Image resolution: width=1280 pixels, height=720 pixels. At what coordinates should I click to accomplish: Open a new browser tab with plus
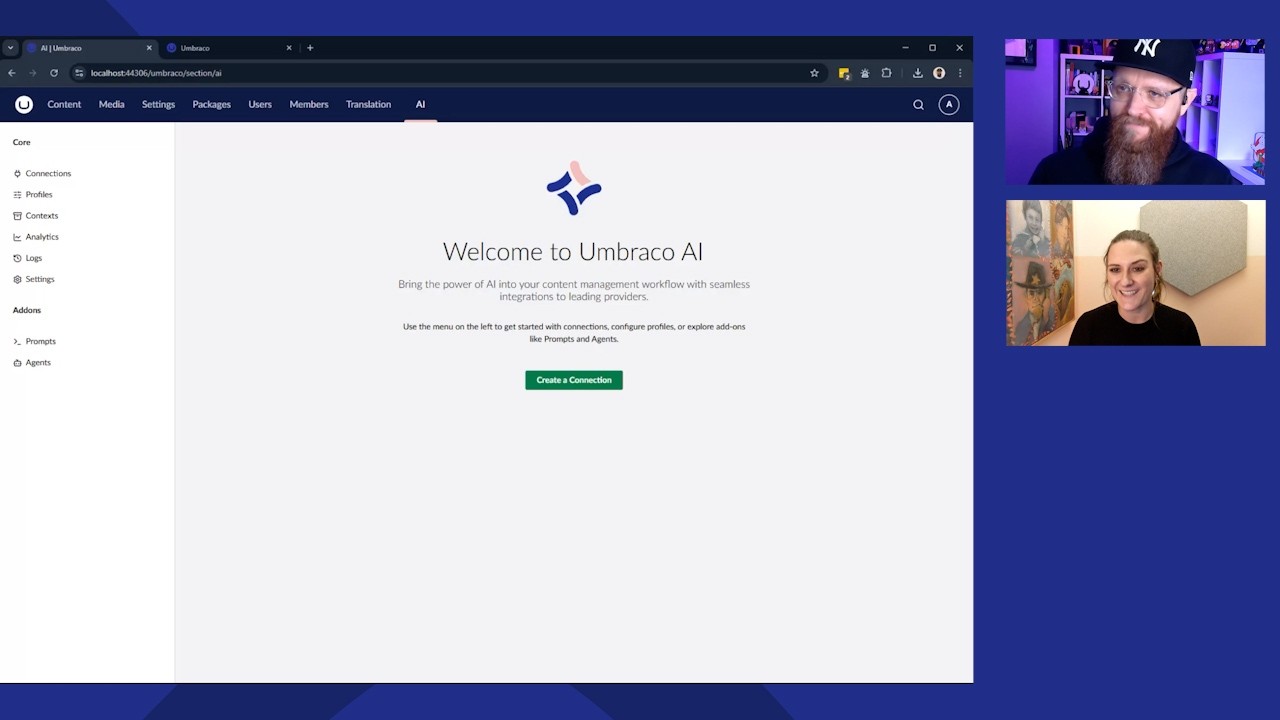click(x=310, y=48)
